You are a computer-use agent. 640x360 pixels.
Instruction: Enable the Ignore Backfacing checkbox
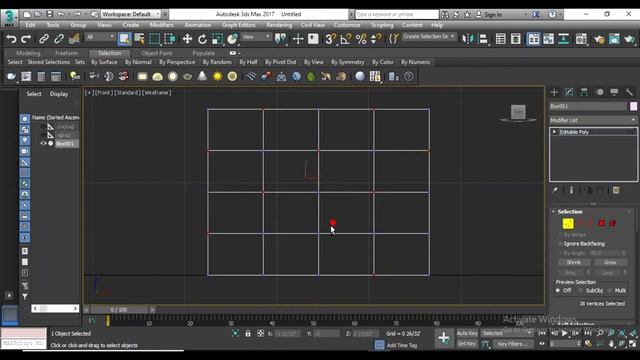click(561, 244)
